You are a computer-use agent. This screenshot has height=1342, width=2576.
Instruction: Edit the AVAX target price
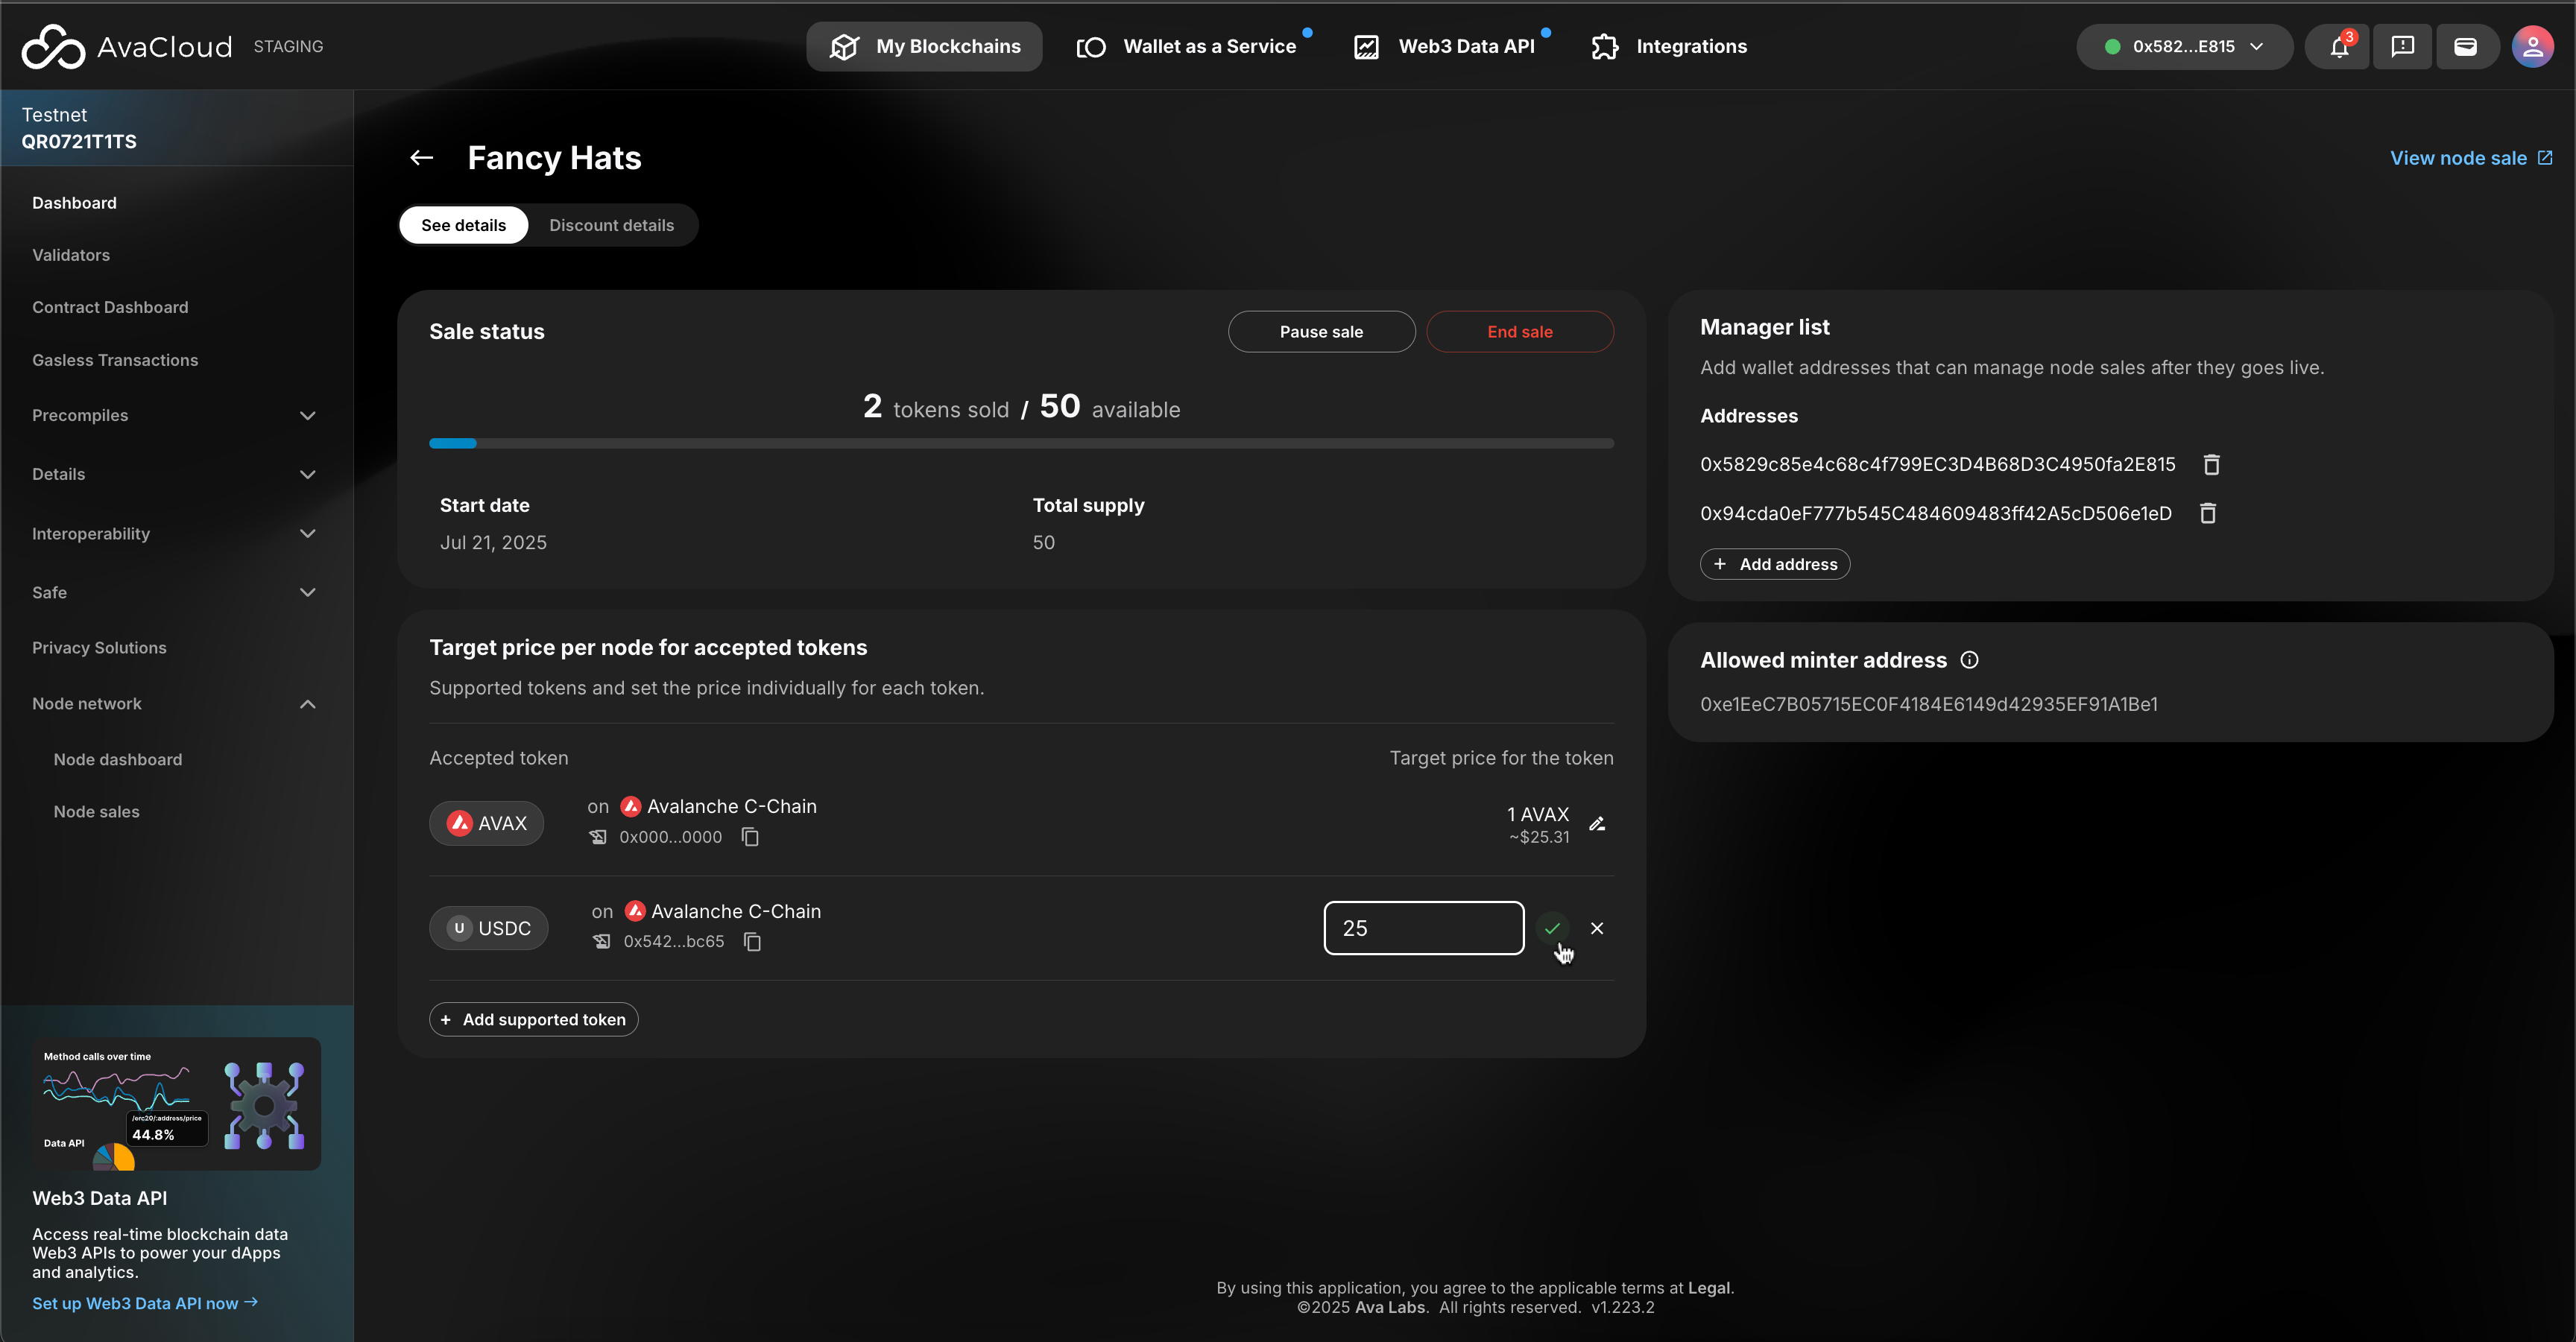coord(1597,824)
